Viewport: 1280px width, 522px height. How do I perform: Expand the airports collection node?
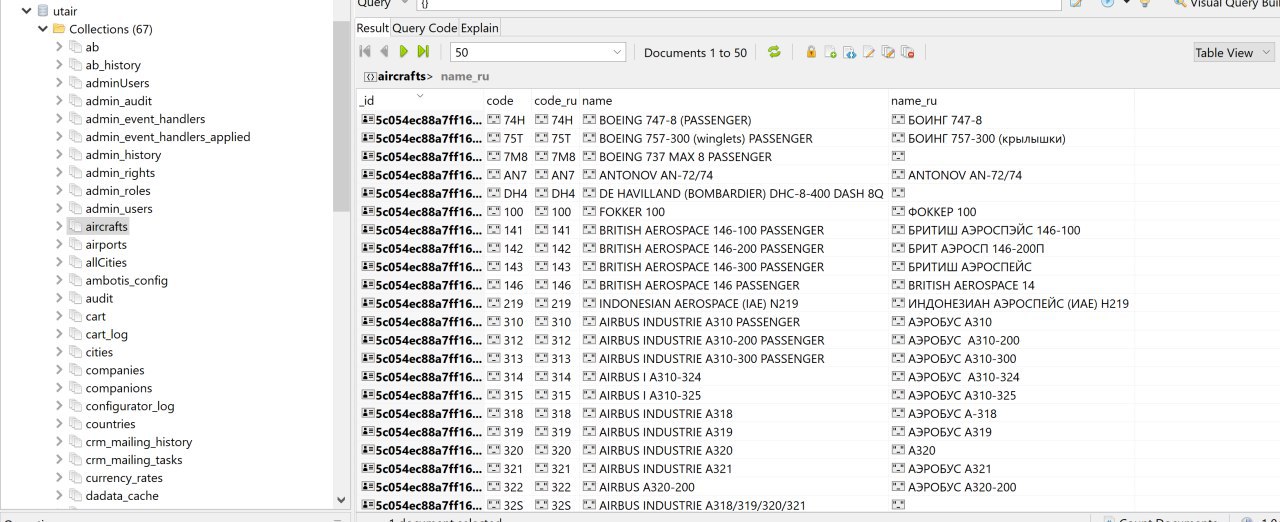pos(59,245)
